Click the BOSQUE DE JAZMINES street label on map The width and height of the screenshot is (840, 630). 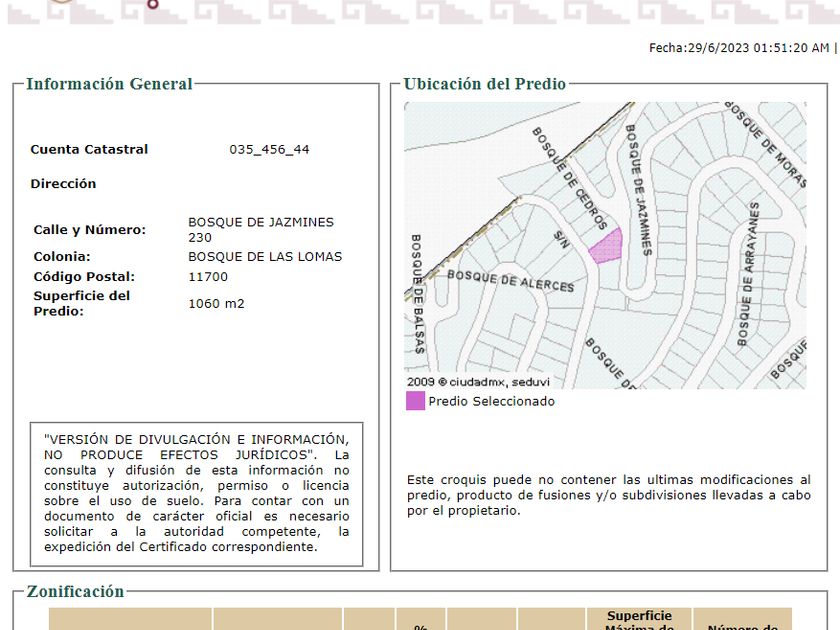639,190
